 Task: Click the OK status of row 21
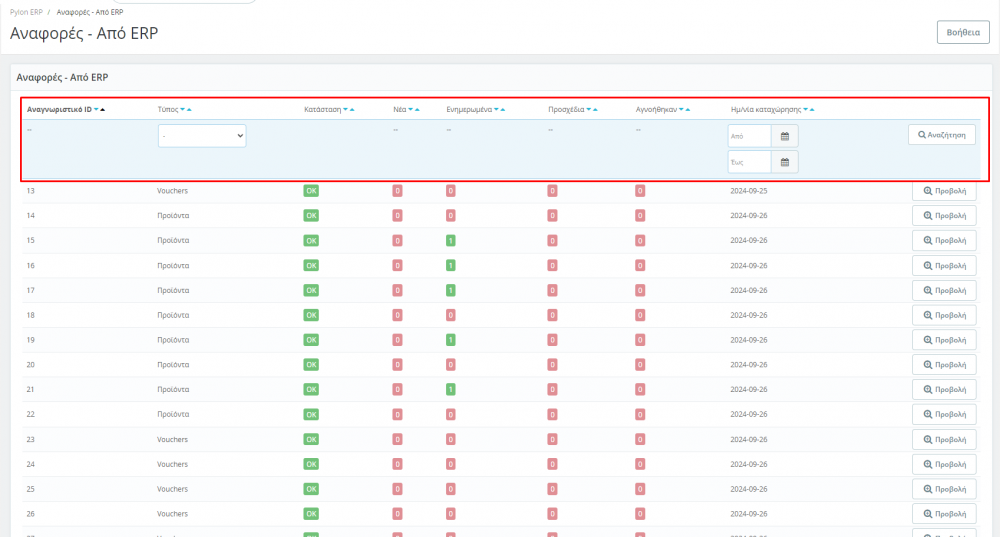point(311,389)
